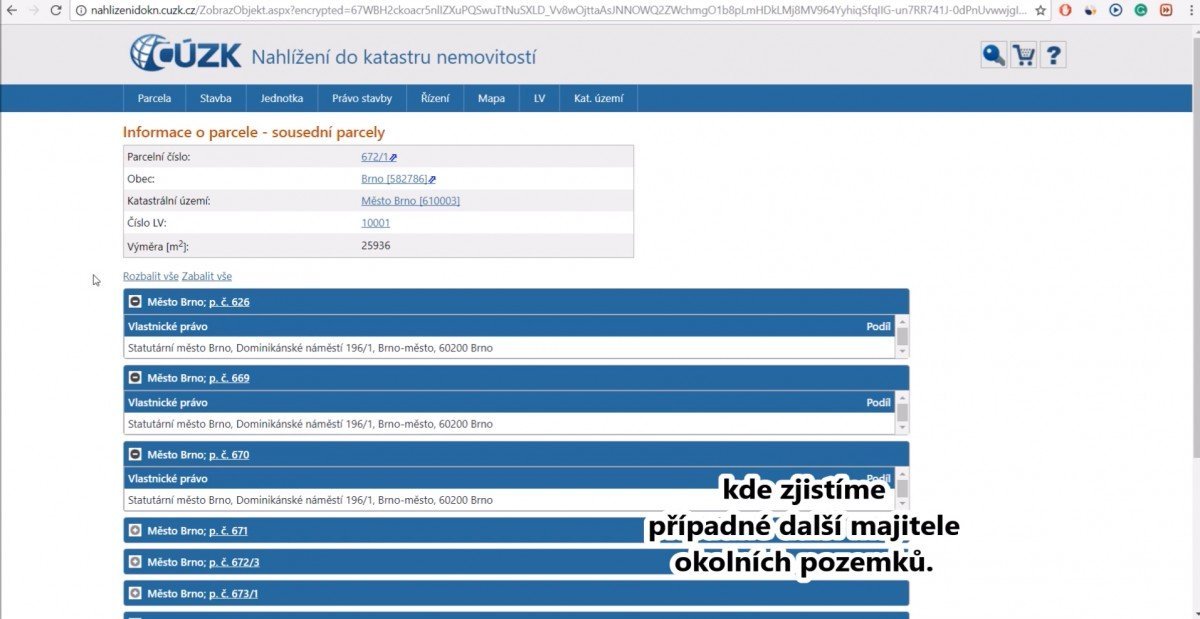Click the browser forward arrow
The width and height of the screenshot is (1200, 619).
[35, 10]
